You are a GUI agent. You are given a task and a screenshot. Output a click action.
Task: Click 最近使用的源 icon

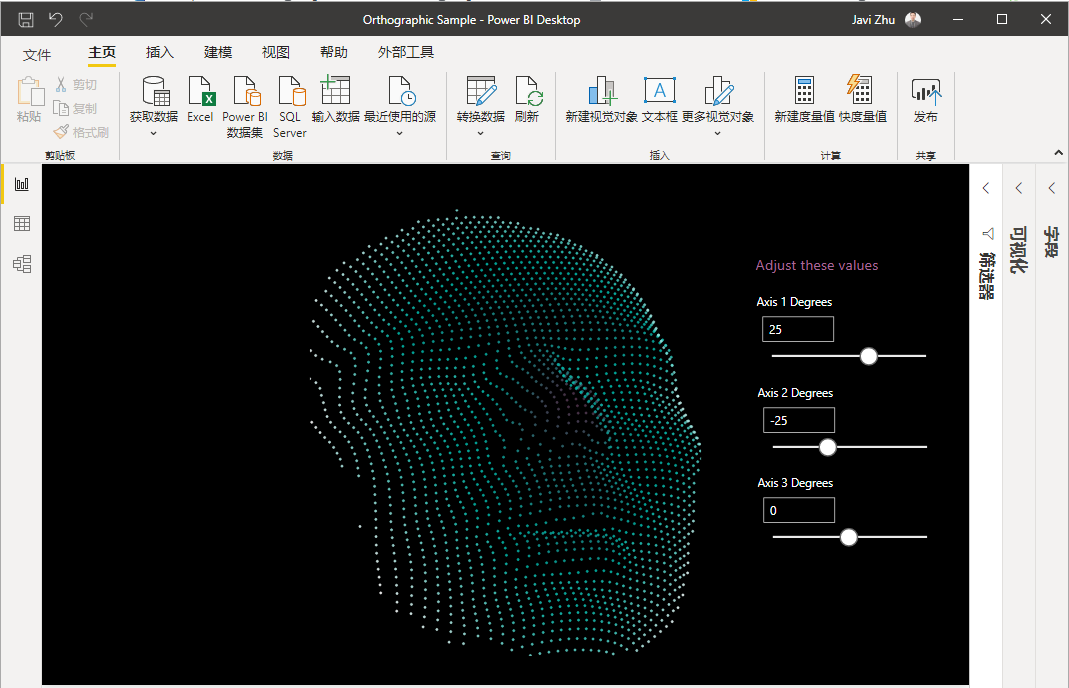pyautogui.click(x=401, y=91)
